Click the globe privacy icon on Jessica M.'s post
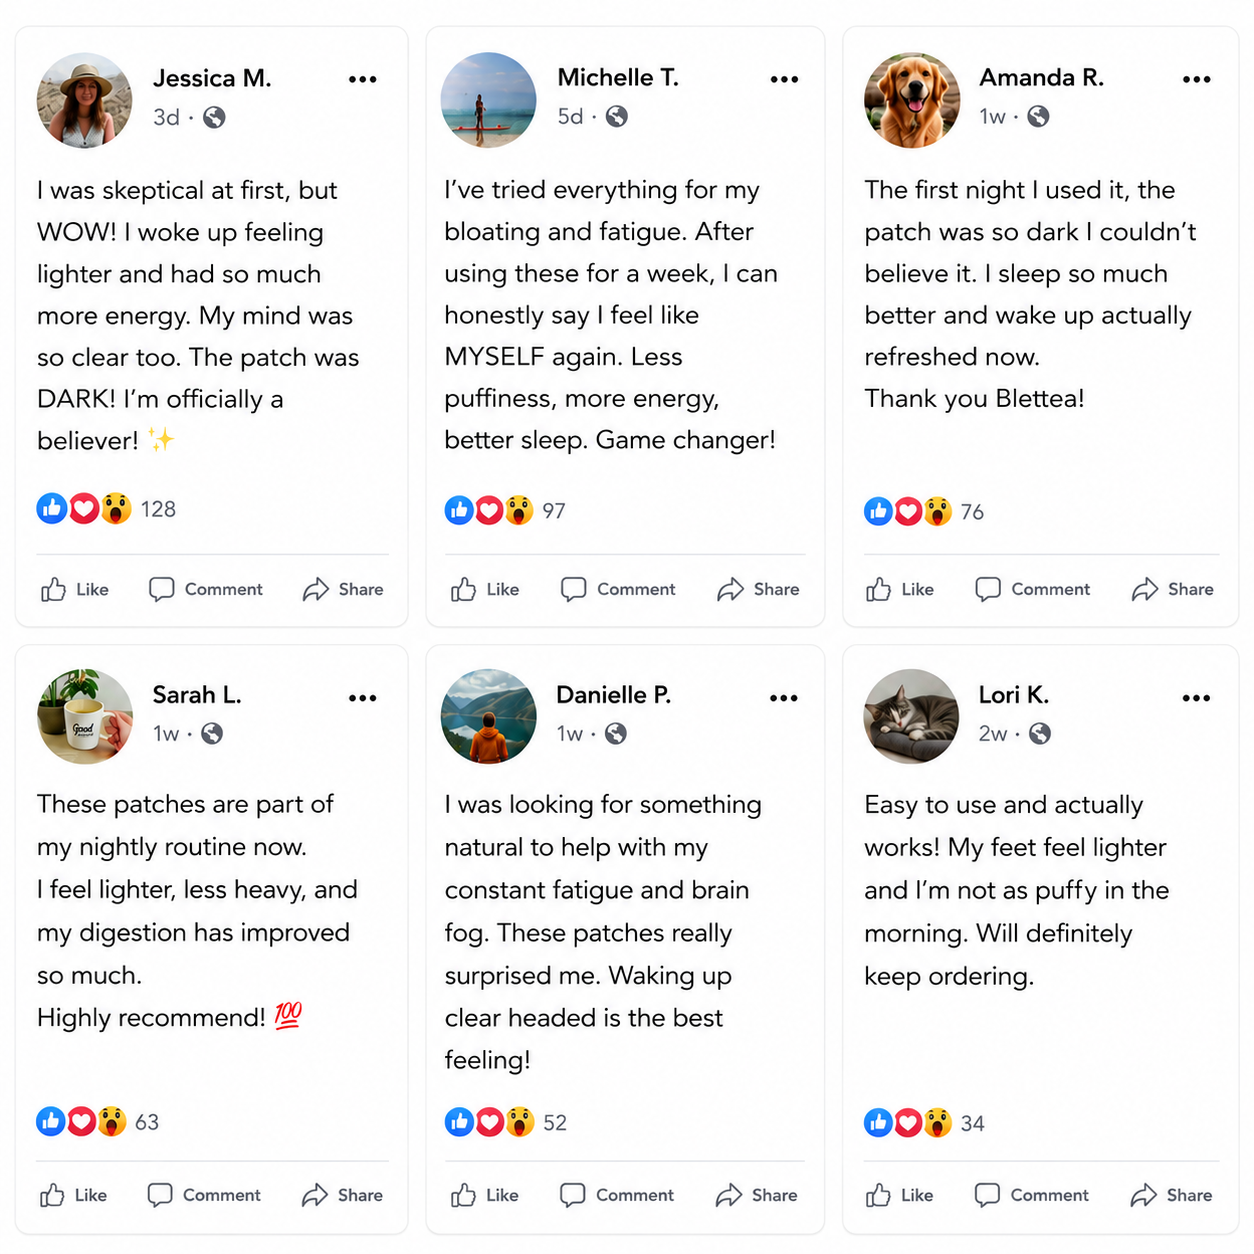This screenshot has width=1254, height=1254. [214, 117]
